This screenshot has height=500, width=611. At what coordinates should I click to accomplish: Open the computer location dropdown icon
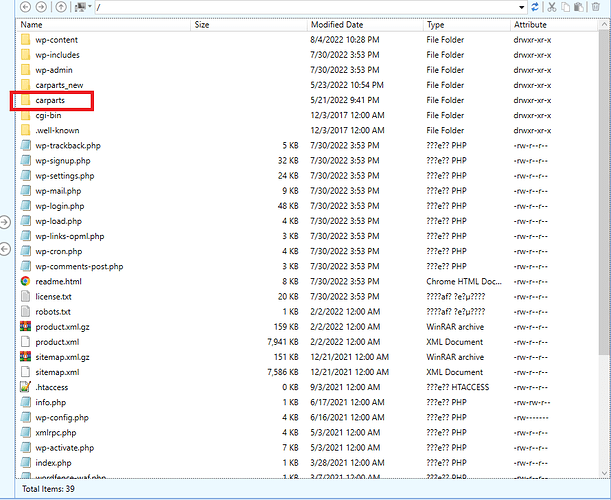point(83,7)
